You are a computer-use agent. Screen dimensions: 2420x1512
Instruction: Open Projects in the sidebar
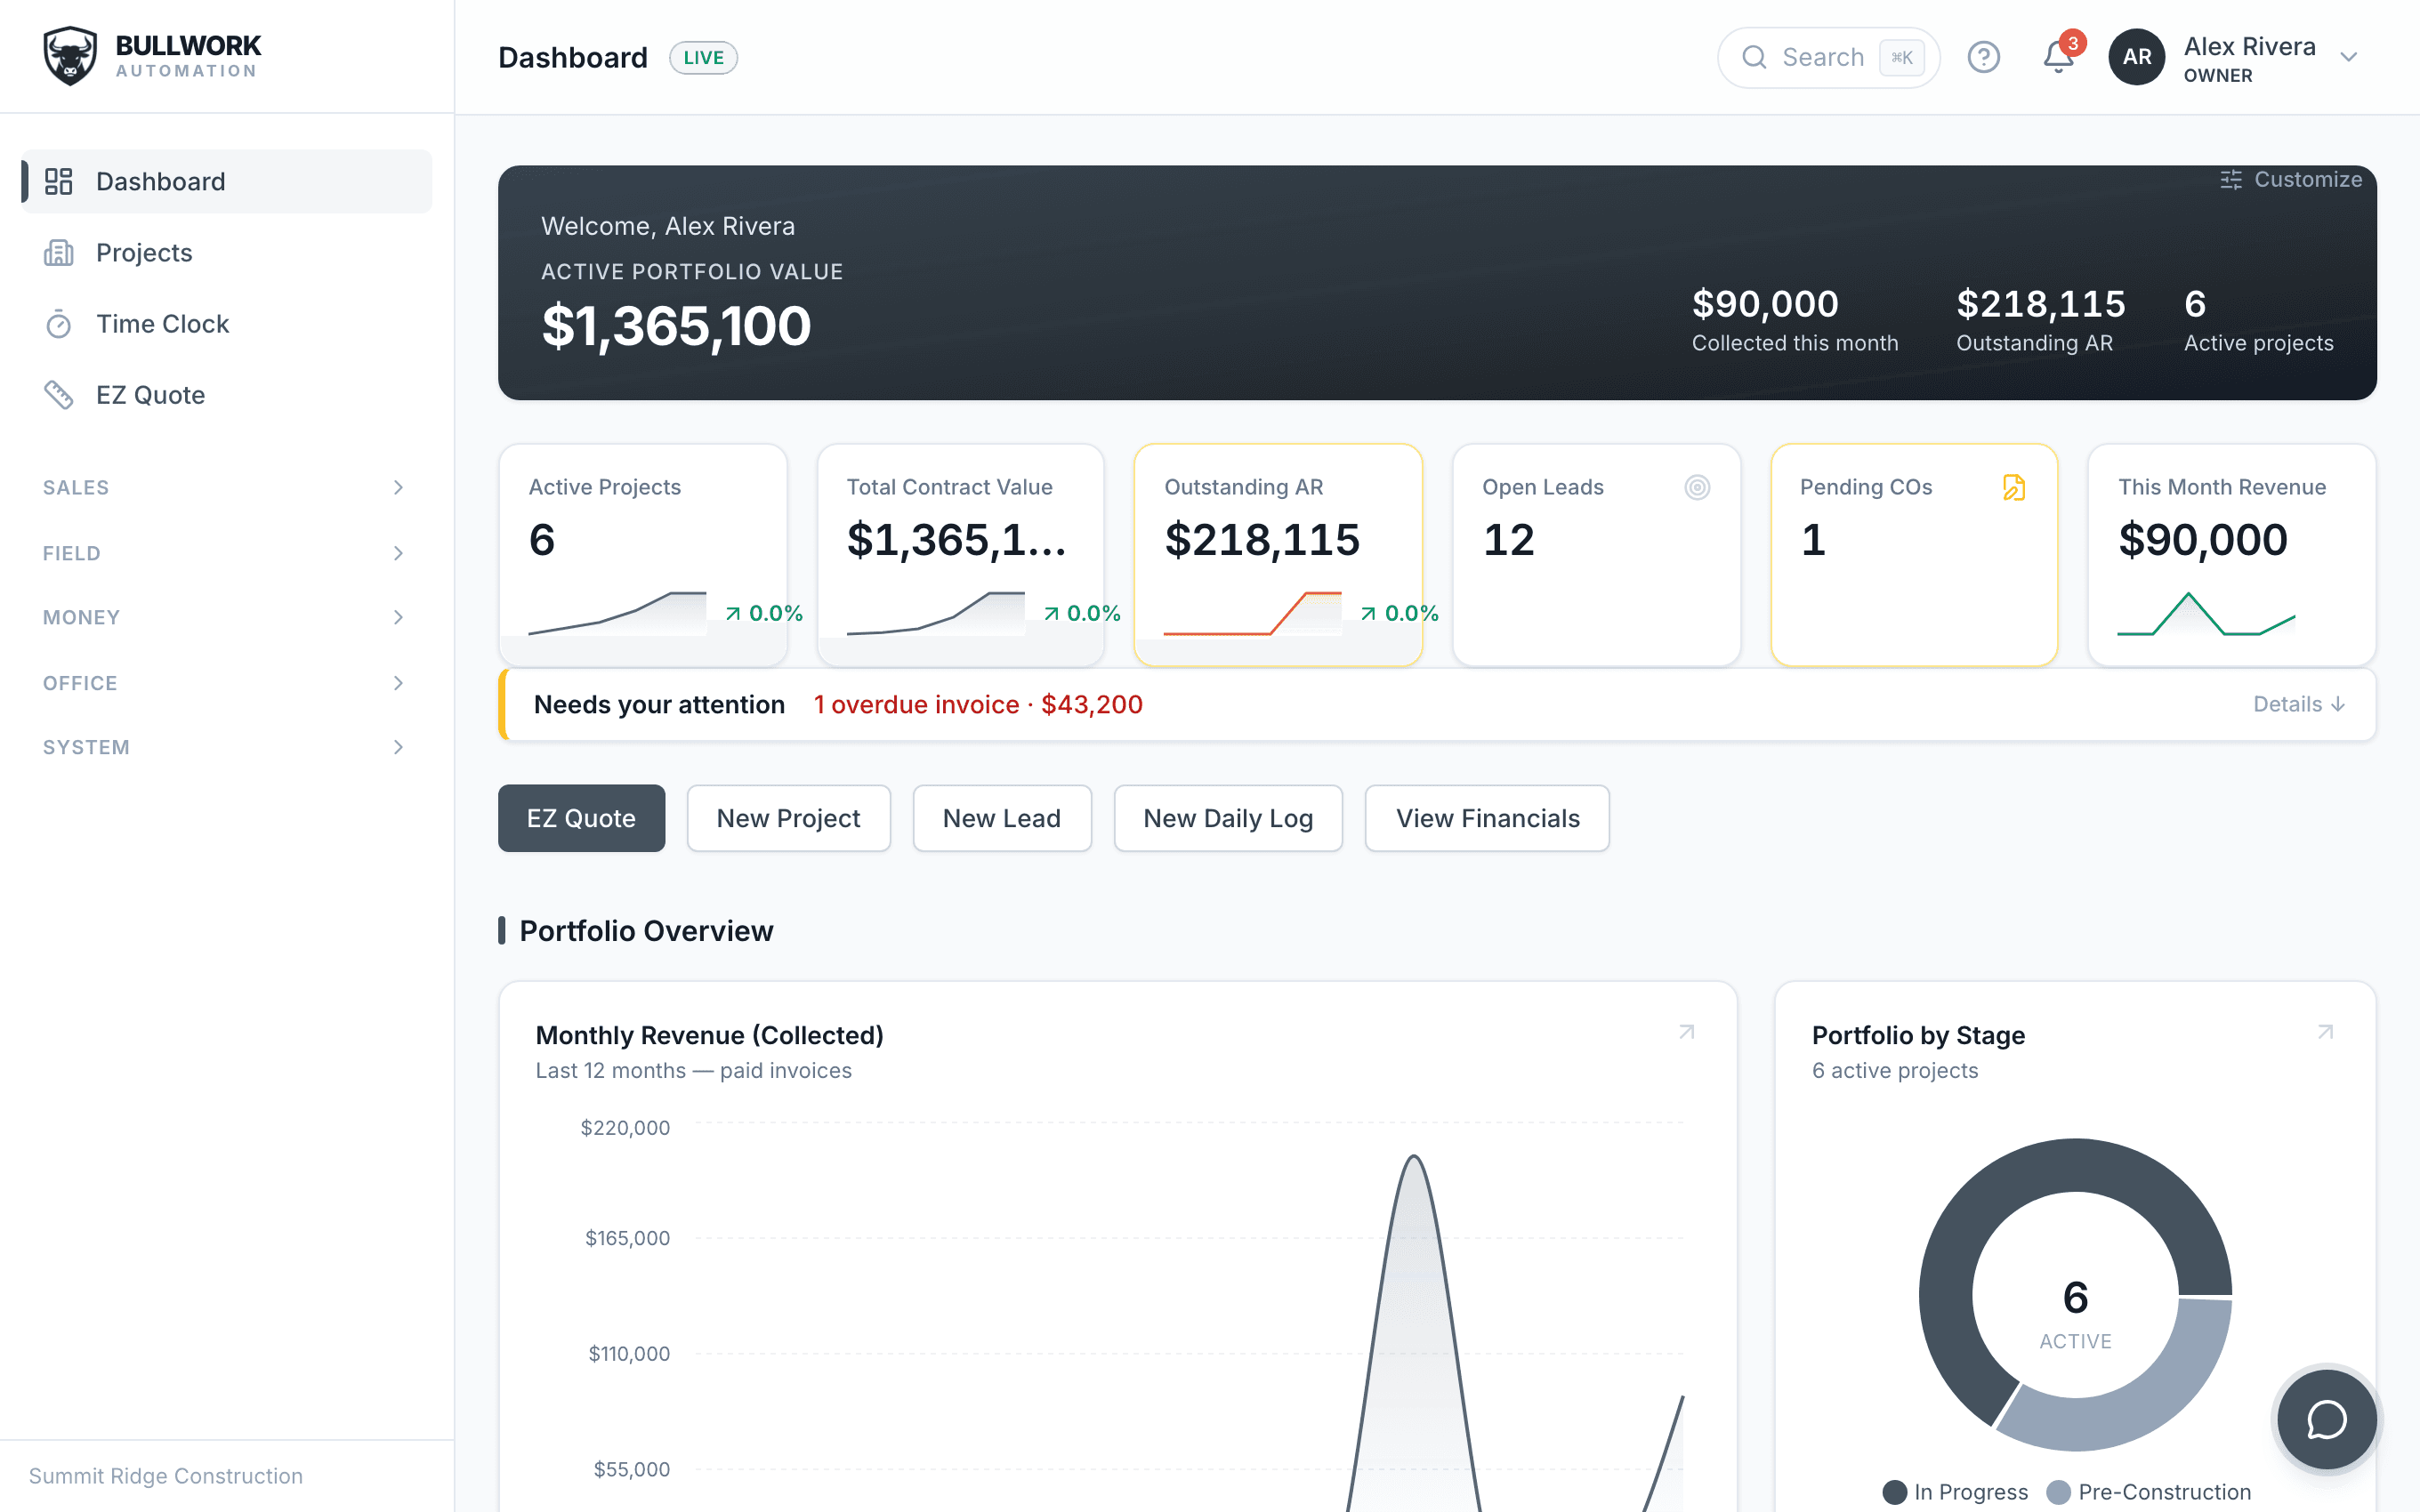(227, 253)
